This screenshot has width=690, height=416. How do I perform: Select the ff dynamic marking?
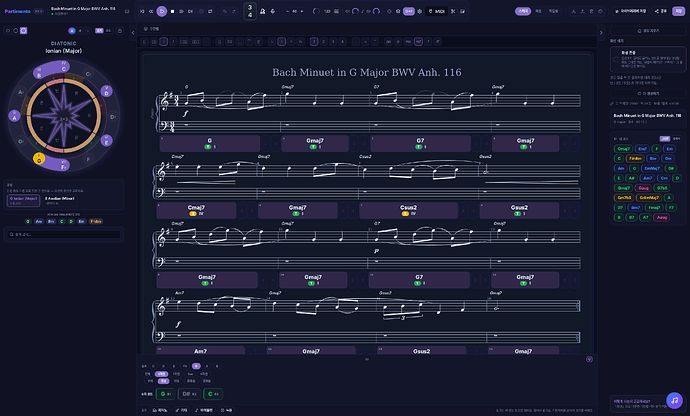pyautogui.click(x=438, y=42)
